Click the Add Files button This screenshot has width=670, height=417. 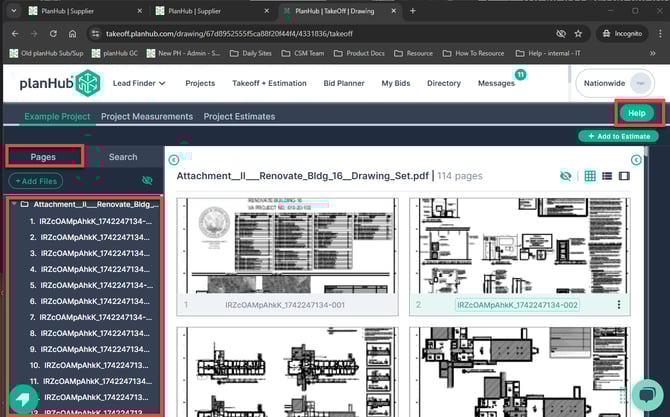35,181
